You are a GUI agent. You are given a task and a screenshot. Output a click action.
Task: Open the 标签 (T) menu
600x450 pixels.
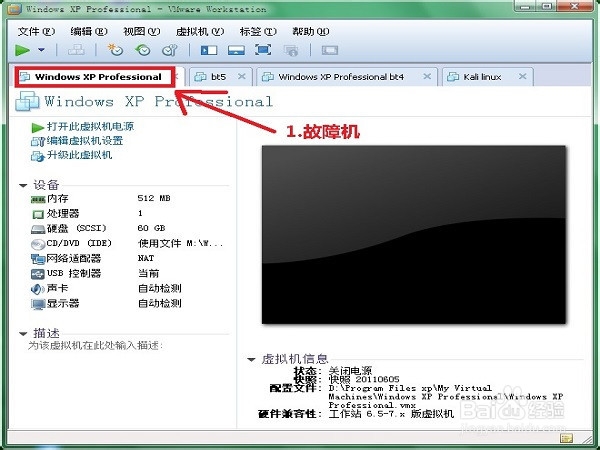click(x=258, y=31)
